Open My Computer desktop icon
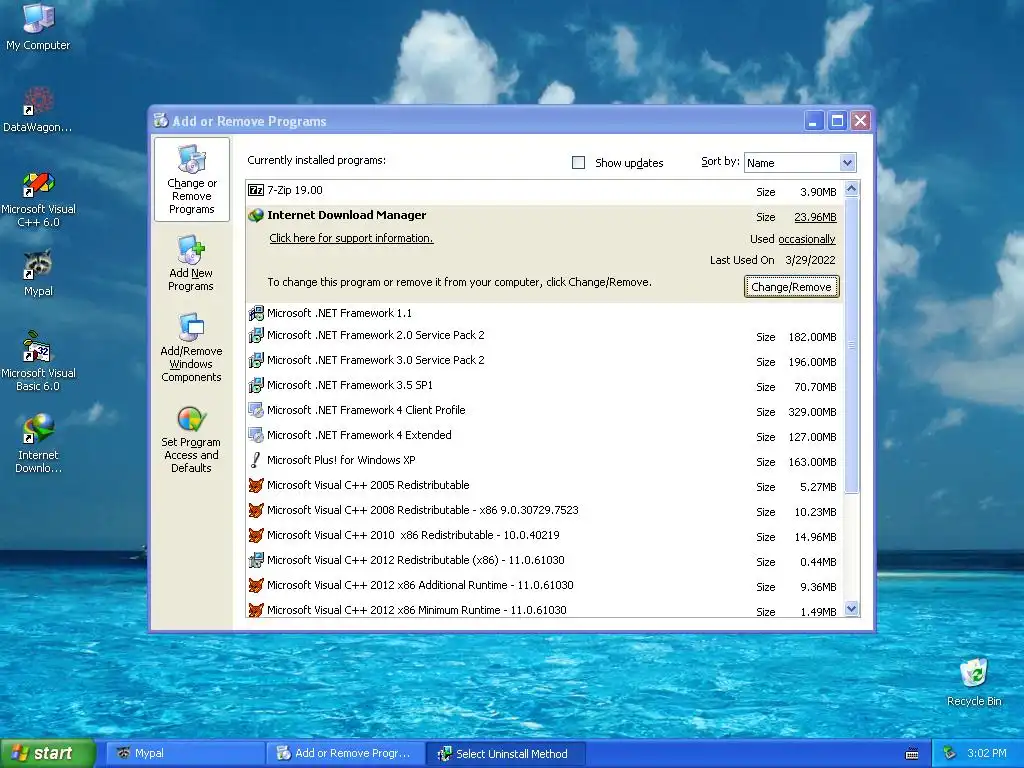 [x=38, y=26]
